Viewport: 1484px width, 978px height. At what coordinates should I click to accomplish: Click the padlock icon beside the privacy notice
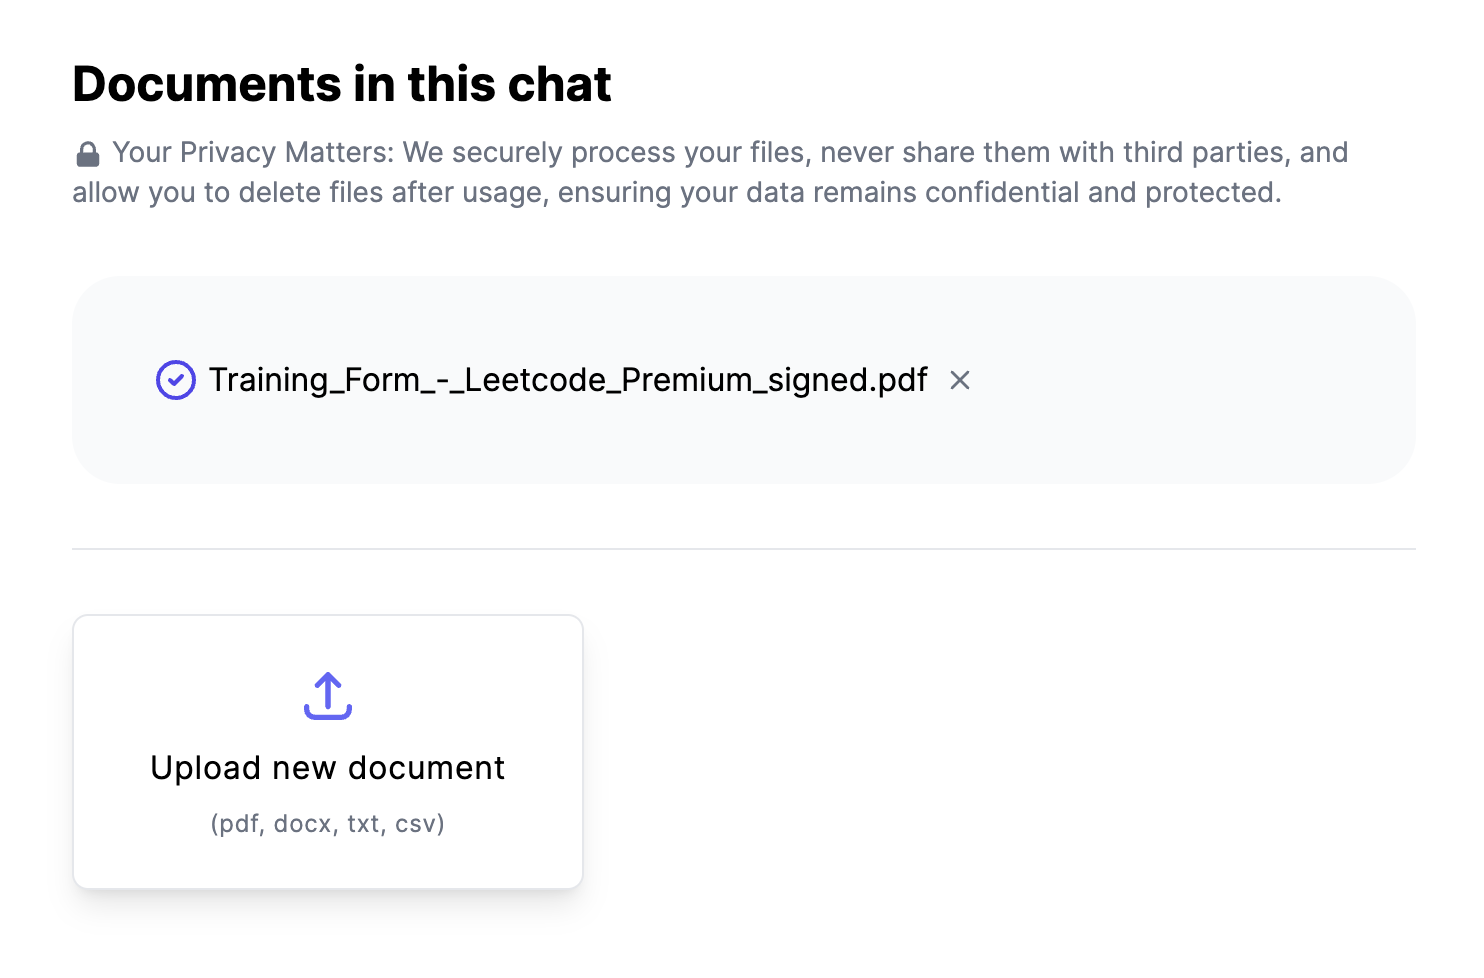click(x=88, y=154)
